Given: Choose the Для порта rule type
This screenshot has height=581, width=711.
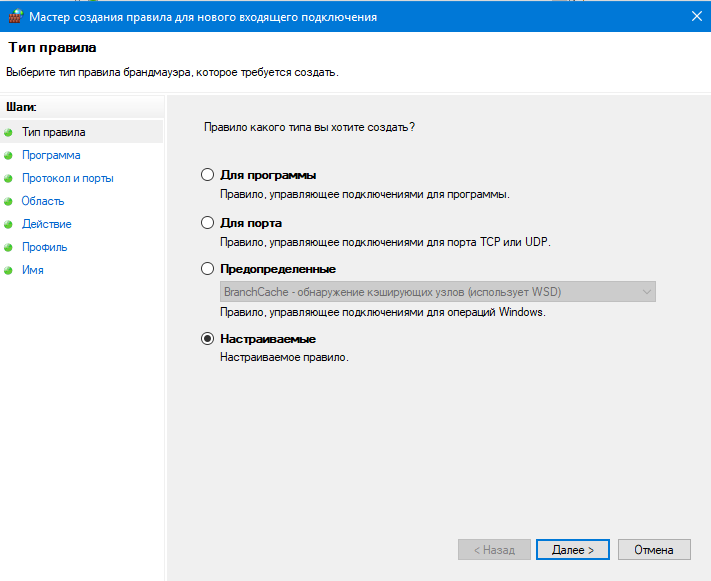Looking at the screenshot, I should pyautogui.click(x=208, y=222).
